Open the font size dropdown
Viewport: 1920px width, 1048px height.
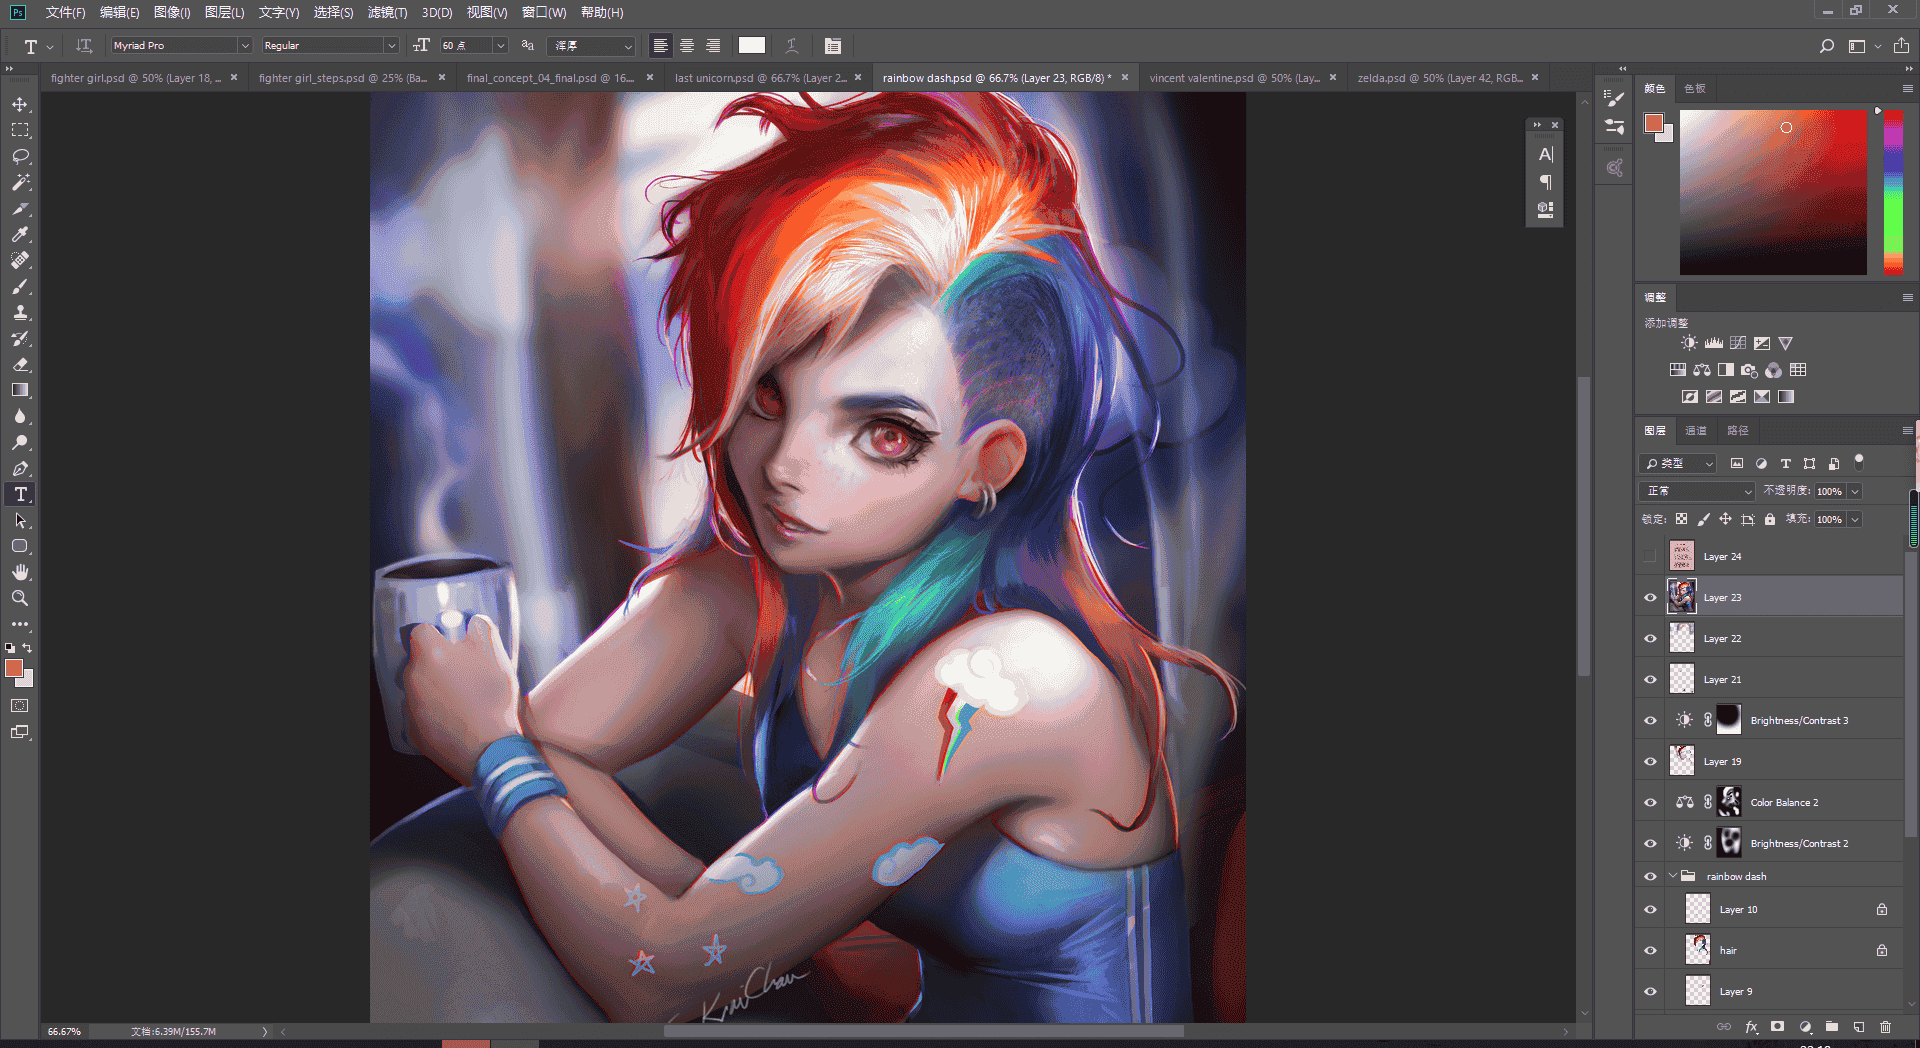tap(500, 45)
